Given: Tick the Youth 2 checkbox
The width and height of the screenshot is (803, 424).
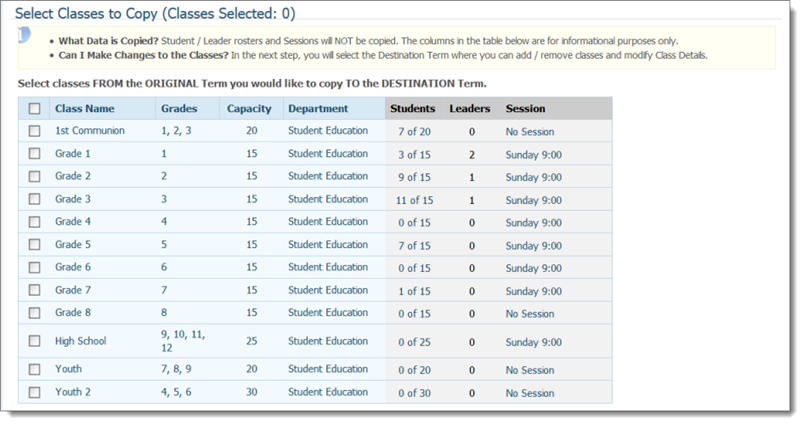Looking at the screenshot, I should pos(34,392).
